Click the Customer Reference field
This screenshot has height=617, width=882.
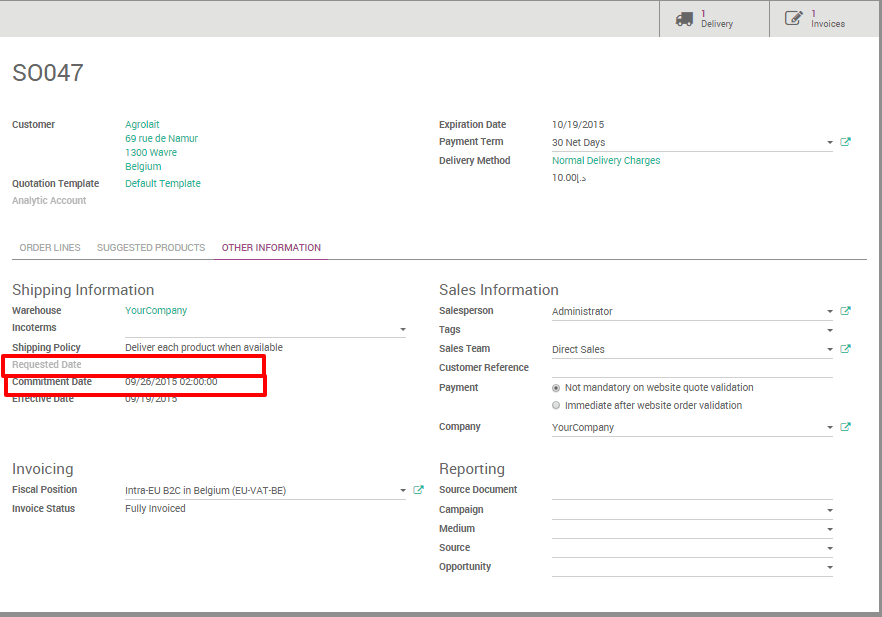point(690,367)
